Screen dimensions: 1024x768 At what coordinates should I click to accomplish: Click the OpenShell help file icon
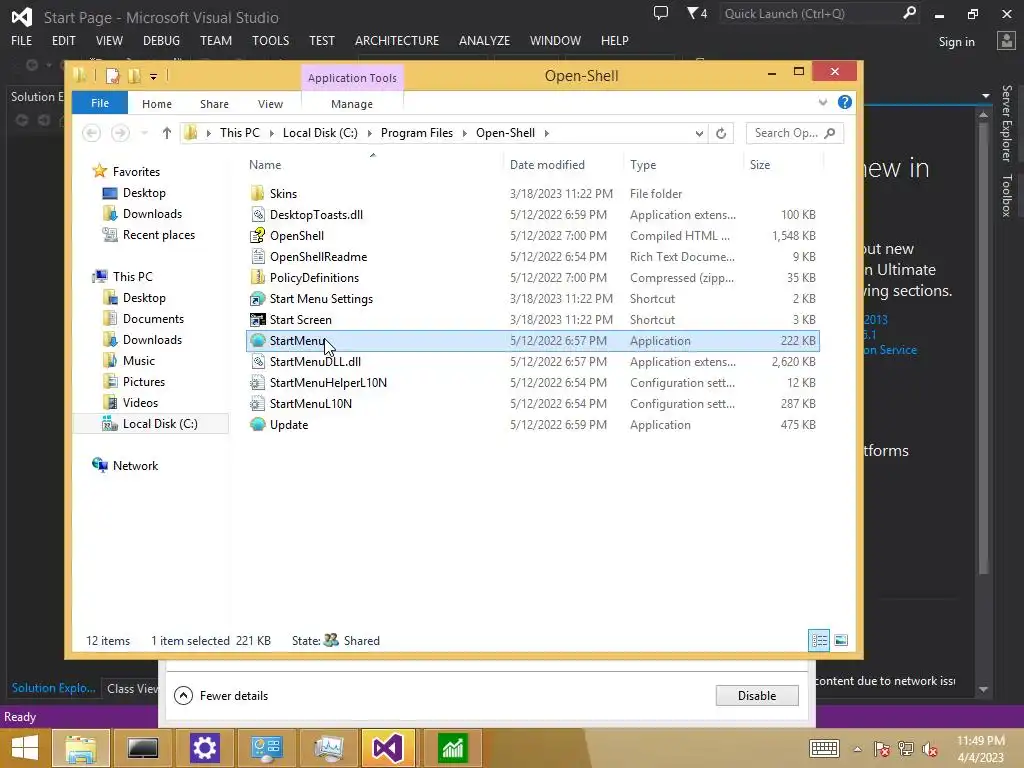click(x=258, y=235)
